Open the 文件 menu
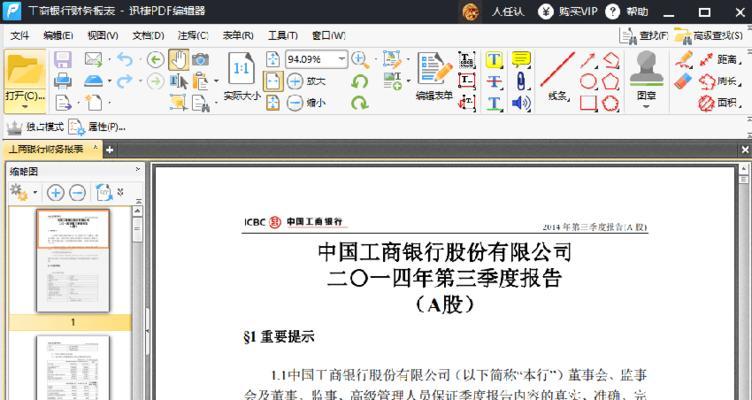The image size is (752, 400). point(20,35)
